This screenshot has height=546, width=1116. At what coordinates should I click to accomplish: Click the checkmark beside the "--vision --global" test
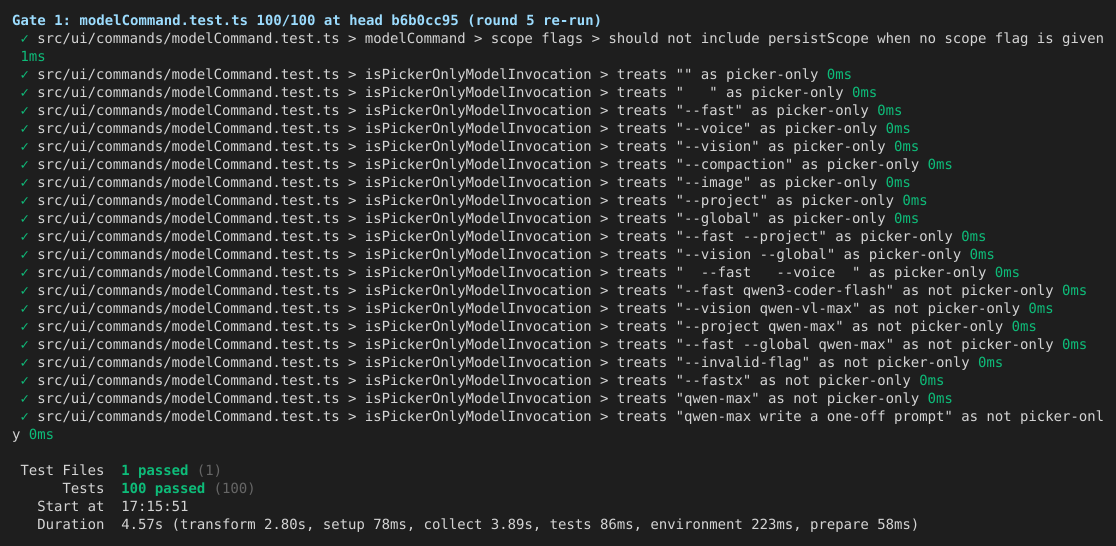[x=25, y=255]
